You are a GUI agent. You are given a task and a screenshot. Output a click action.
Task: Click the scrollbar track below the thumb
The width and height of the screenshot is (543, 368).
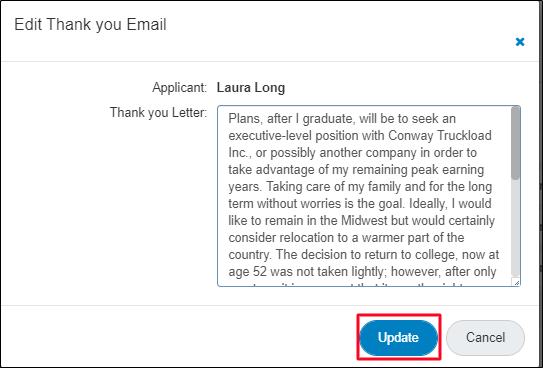515,227
